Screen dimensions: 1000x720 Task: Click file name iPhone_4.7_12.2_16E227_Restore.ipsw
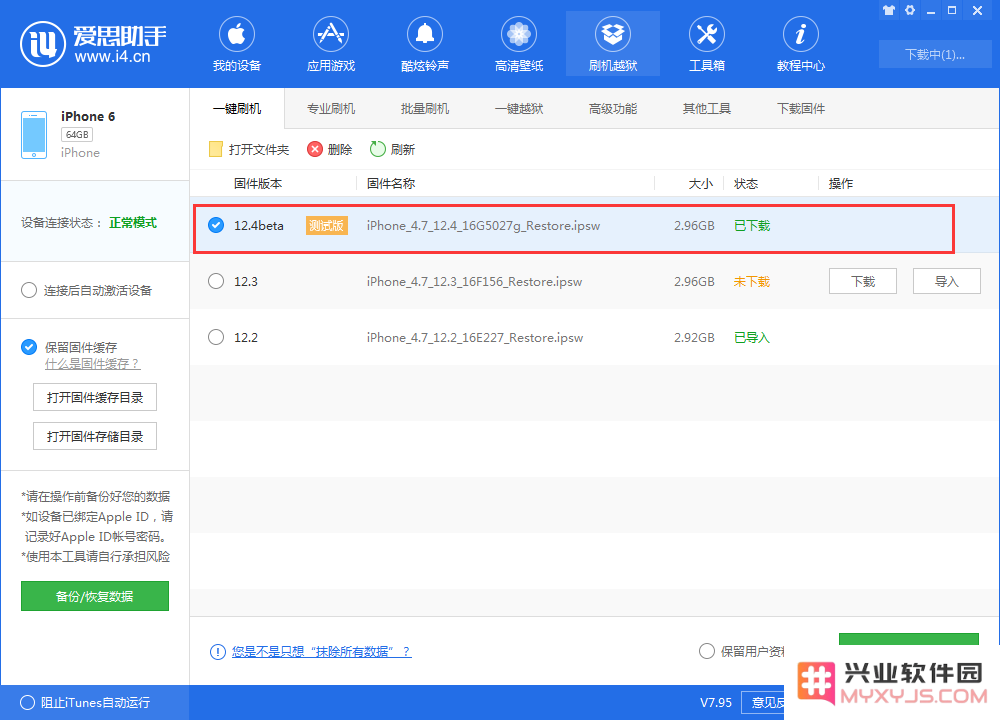tap(475, 338)
